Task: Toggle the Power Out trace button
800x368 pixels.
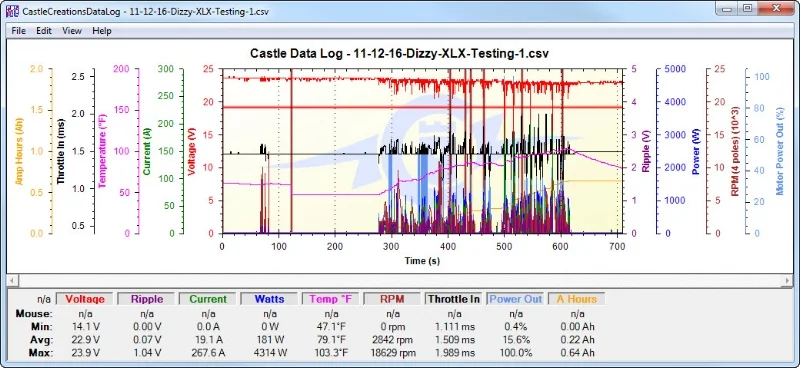Action: [515, 299]
